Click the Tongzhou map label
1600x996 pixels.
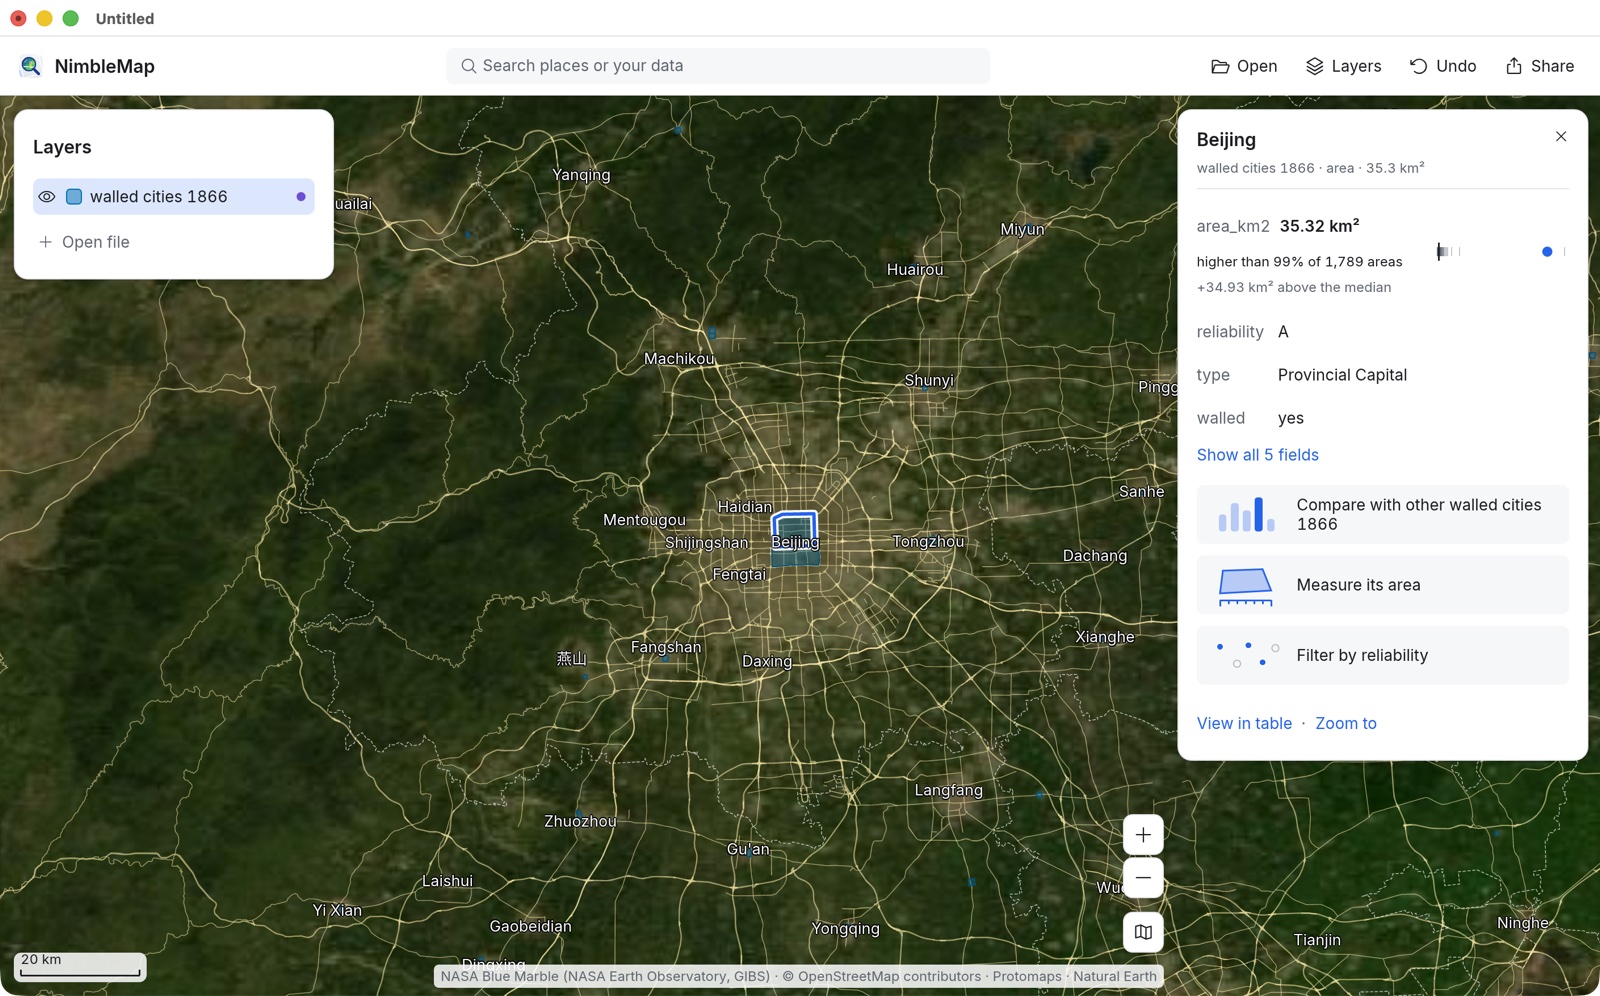(x=928, y=542)
